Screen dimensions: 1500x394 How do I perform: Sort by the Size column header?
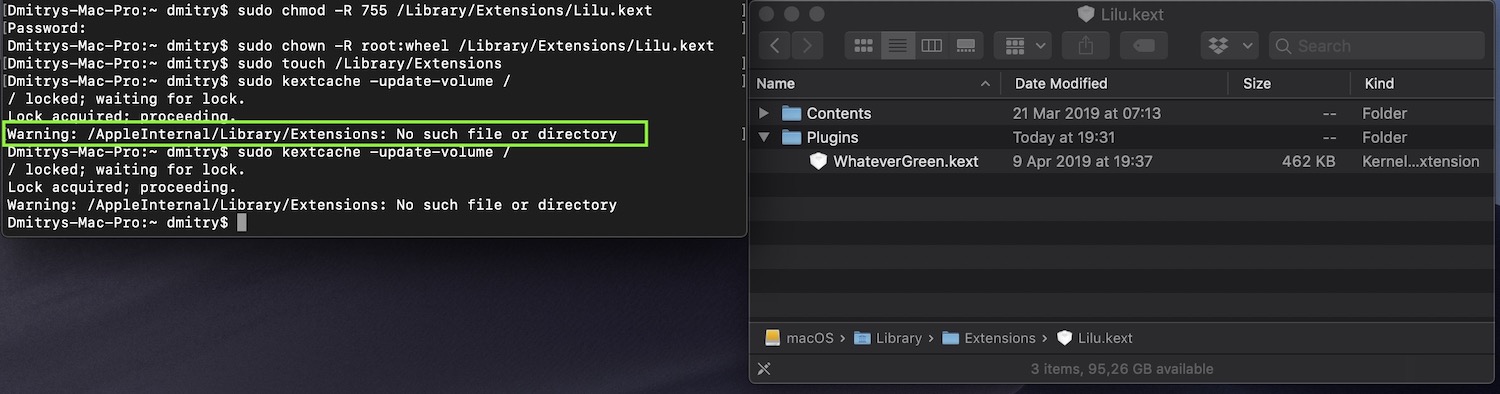coord(1257,84)
